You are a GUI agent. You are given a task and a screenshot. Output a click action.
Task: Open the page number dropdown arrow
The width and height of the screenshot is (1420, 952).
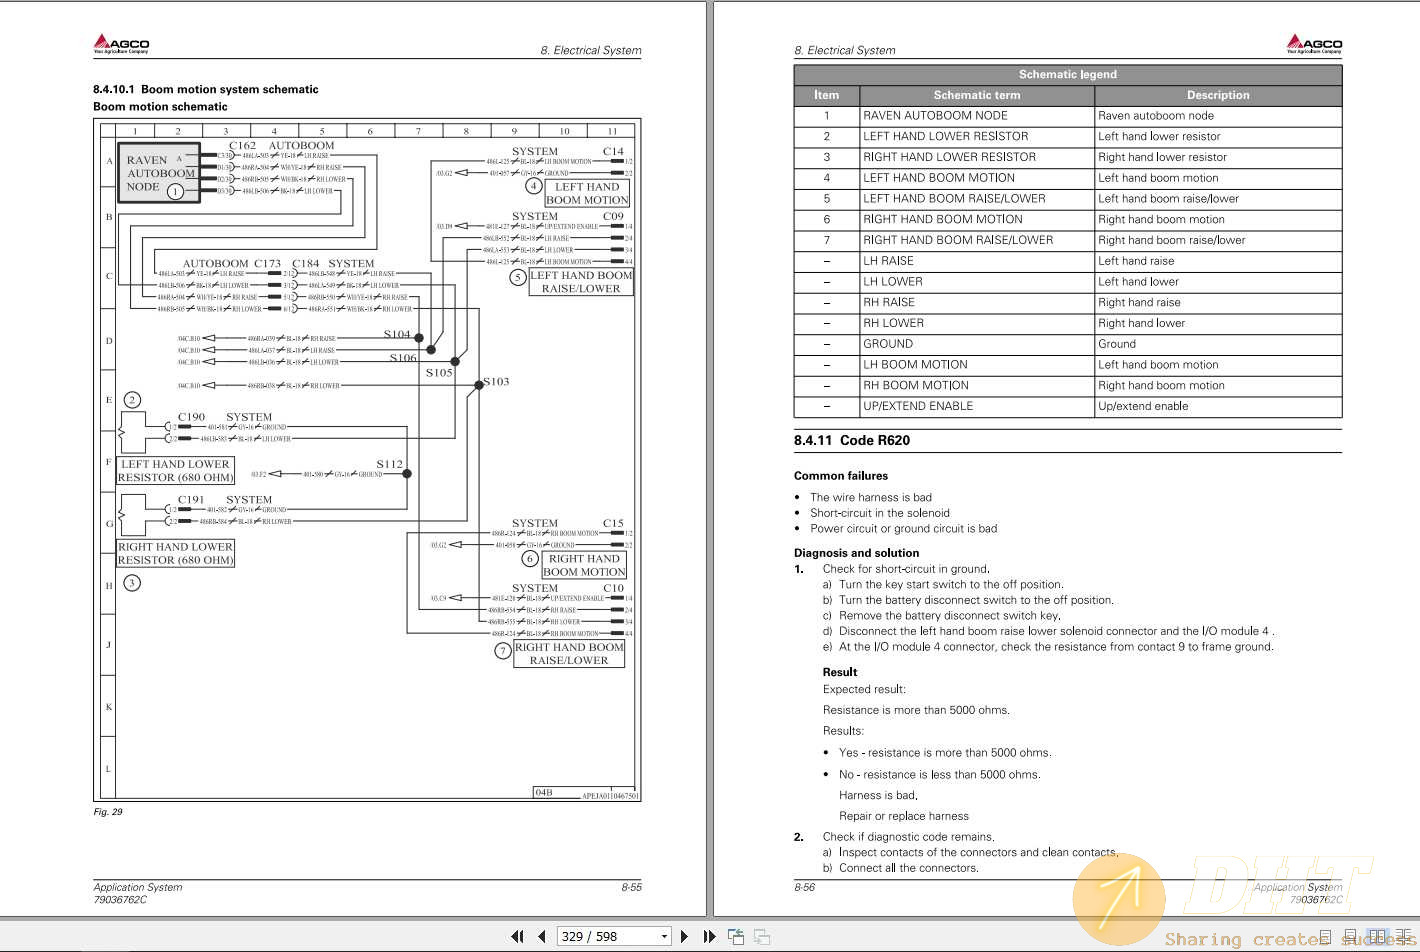(x=664, y=937)
